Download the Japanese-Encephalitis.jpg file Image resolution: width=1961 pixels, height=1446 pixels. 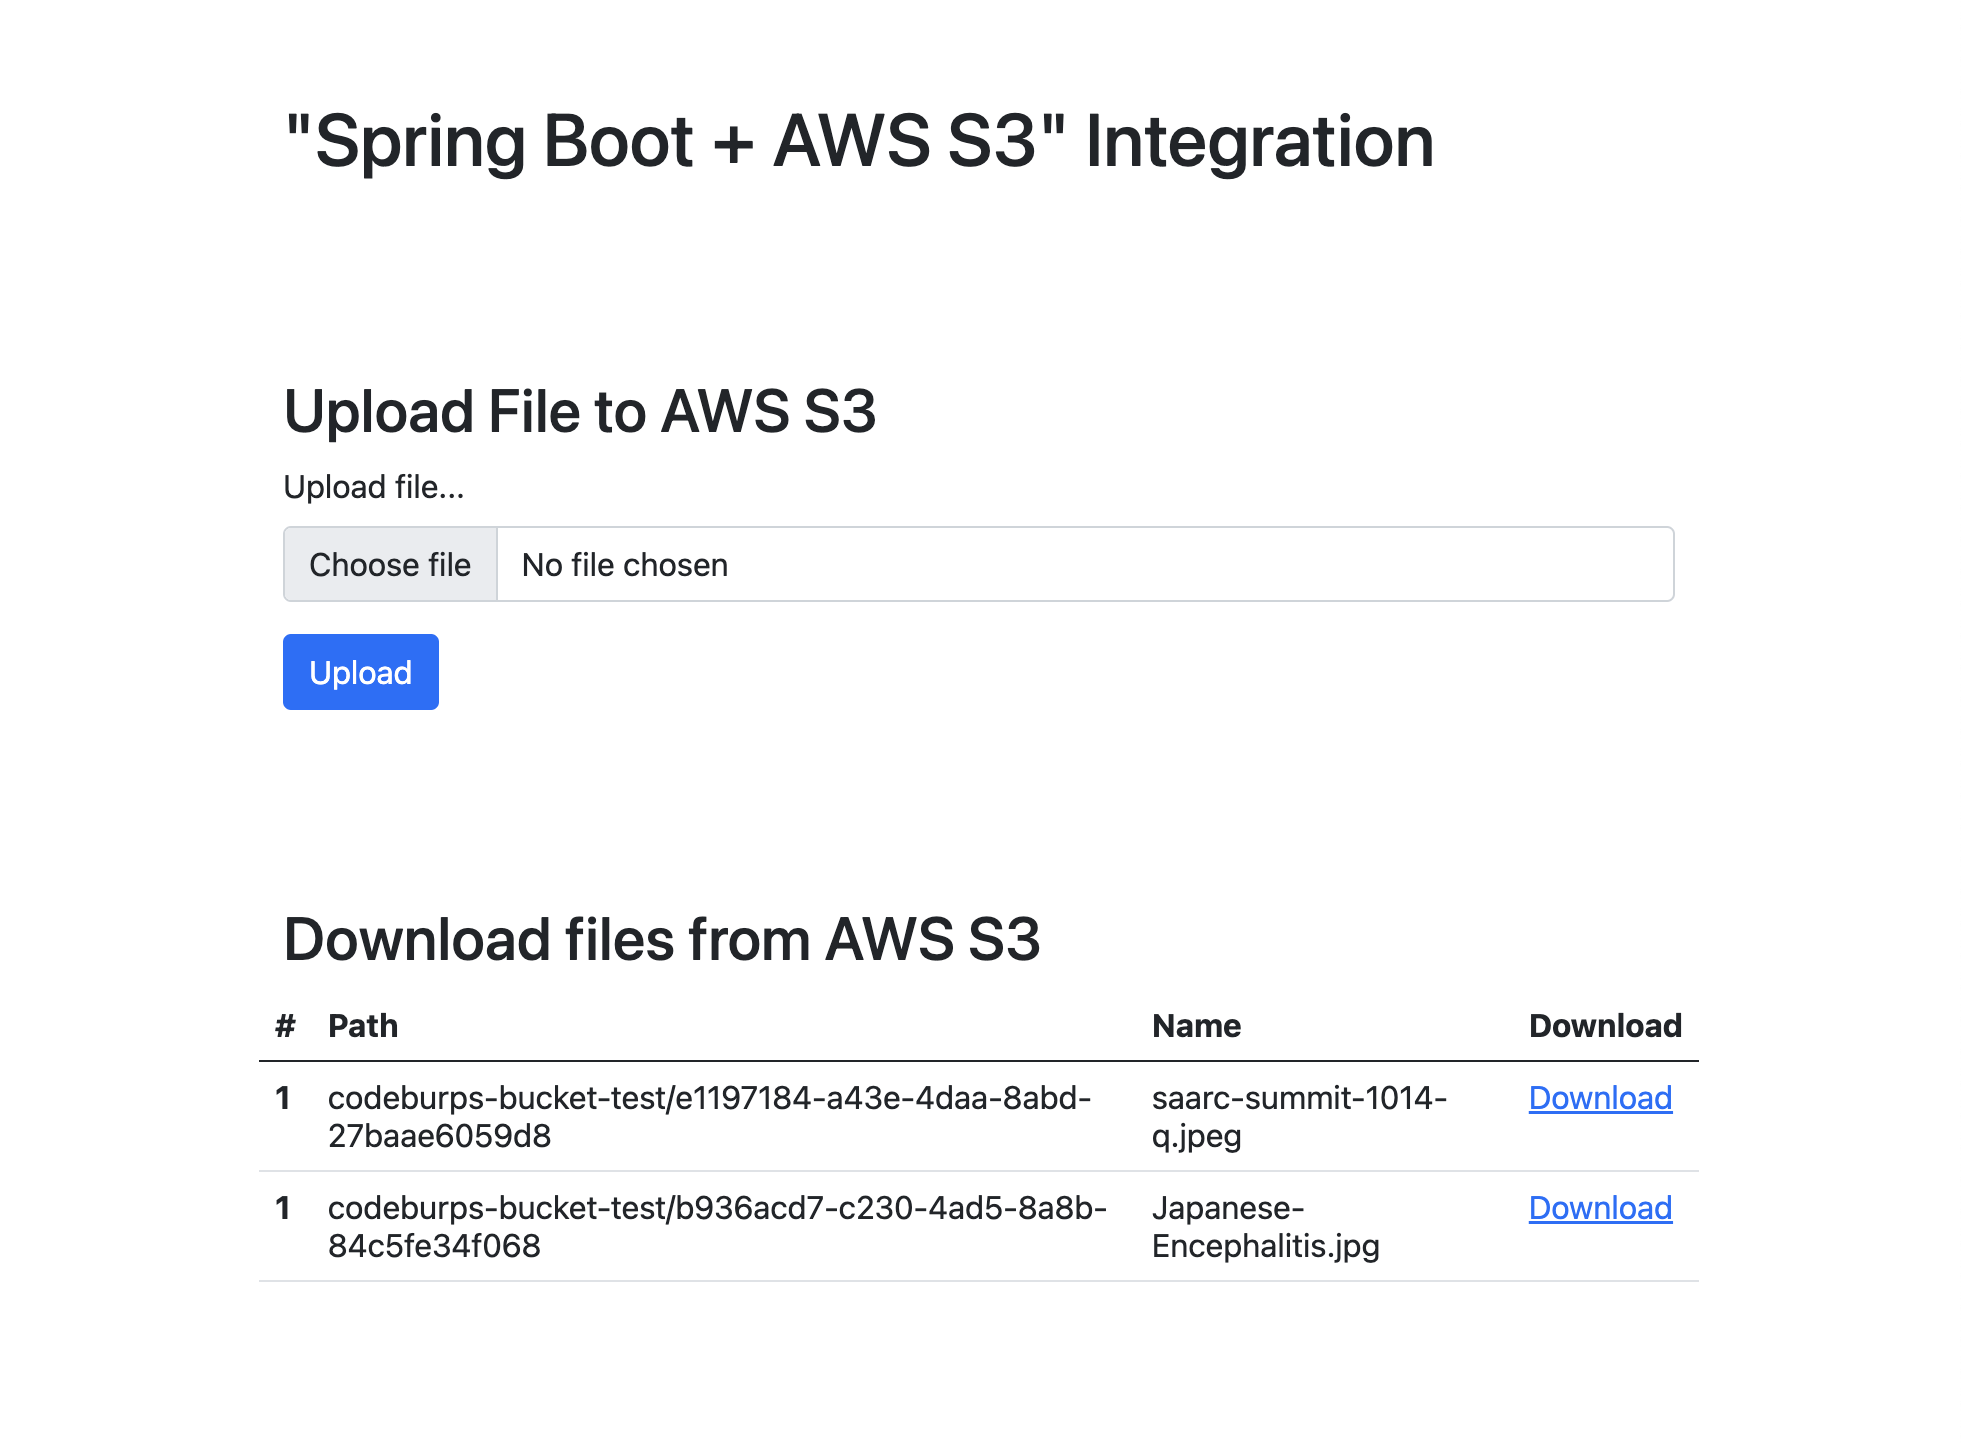pos(1600,1208)
